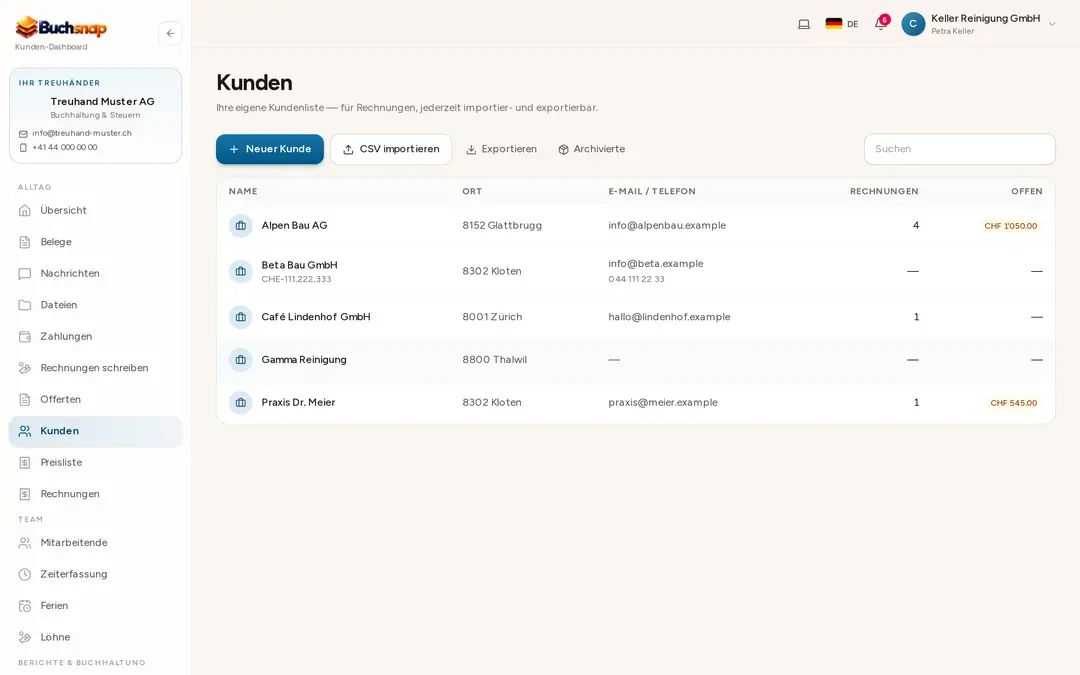Click Treuhand Muster AG trustee card title
The width and height of the screenshot is (1080, 675).
pos(102,101)
